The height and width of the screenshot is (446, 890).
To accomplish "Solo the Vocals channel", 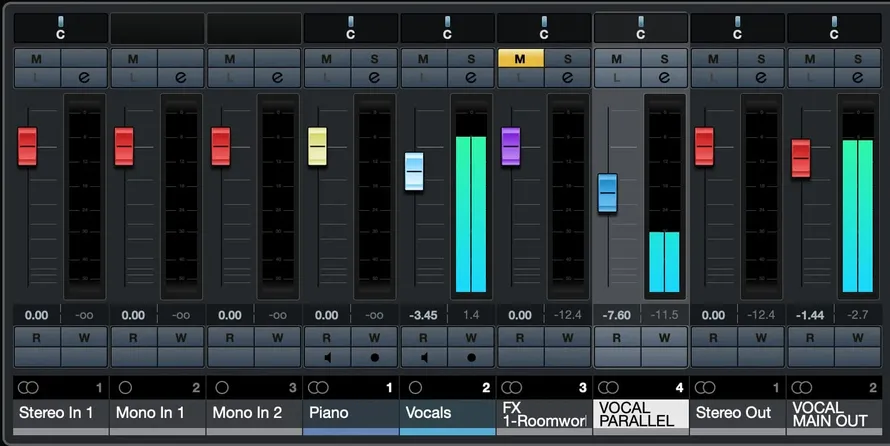I will [x=471, y=58].
